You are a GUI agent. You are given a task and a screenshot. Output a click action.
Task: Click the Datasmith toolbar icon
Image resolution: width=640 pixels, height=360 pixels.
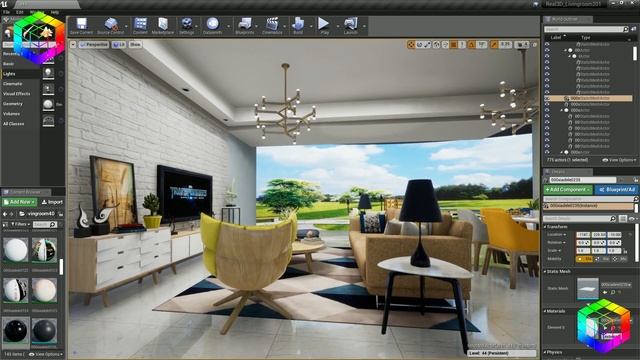213,26
